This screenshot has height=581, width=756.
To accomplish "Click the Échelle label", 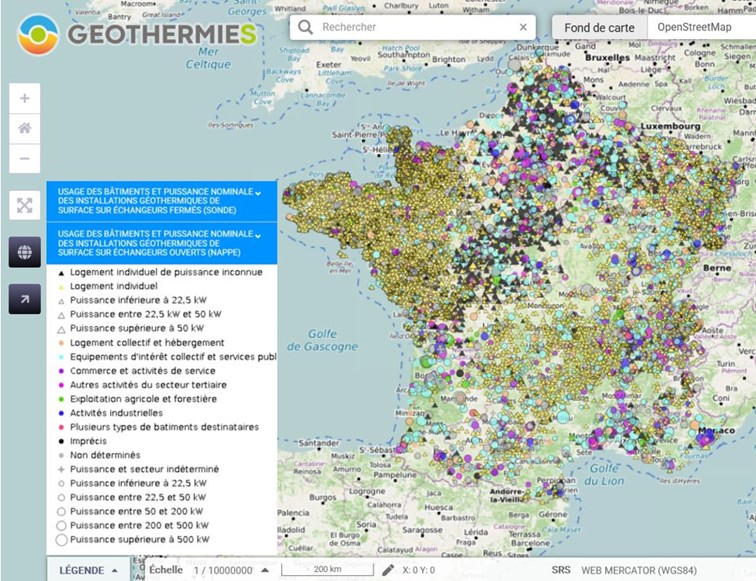I will (166, 570).
